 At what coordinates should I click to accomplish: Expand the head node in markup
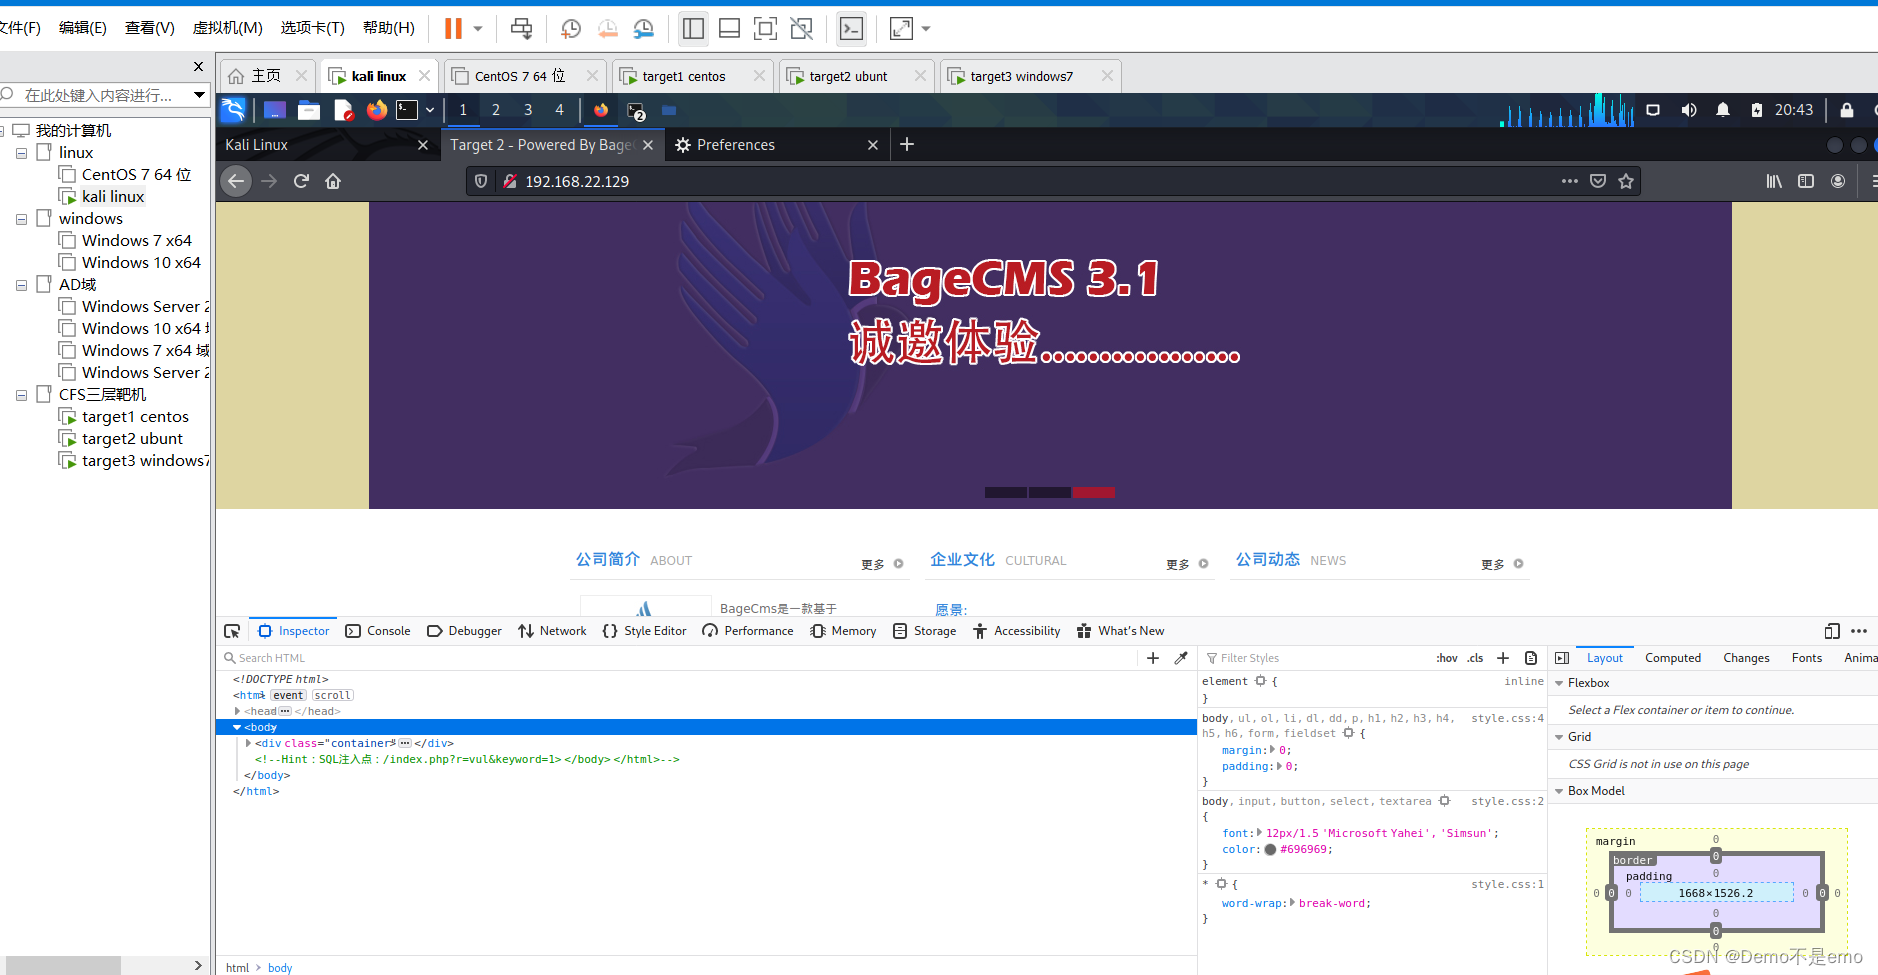click(238, 711)
